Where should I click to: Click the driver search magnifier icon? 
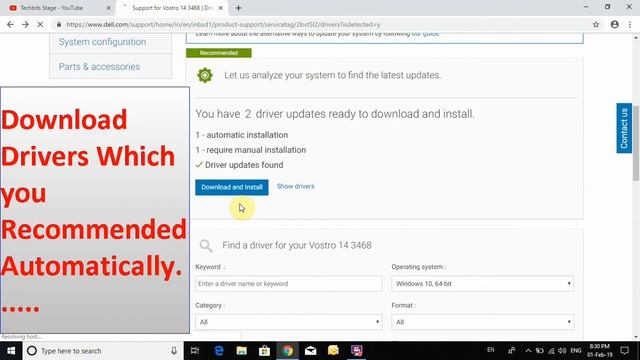tap(206, 245)
